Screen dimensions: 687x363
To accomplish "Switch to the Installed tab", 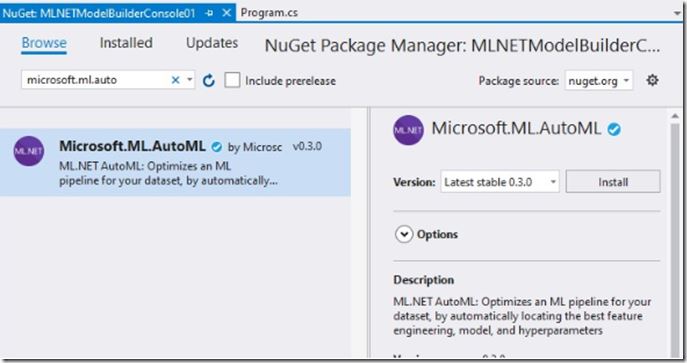I will (126, 43).
